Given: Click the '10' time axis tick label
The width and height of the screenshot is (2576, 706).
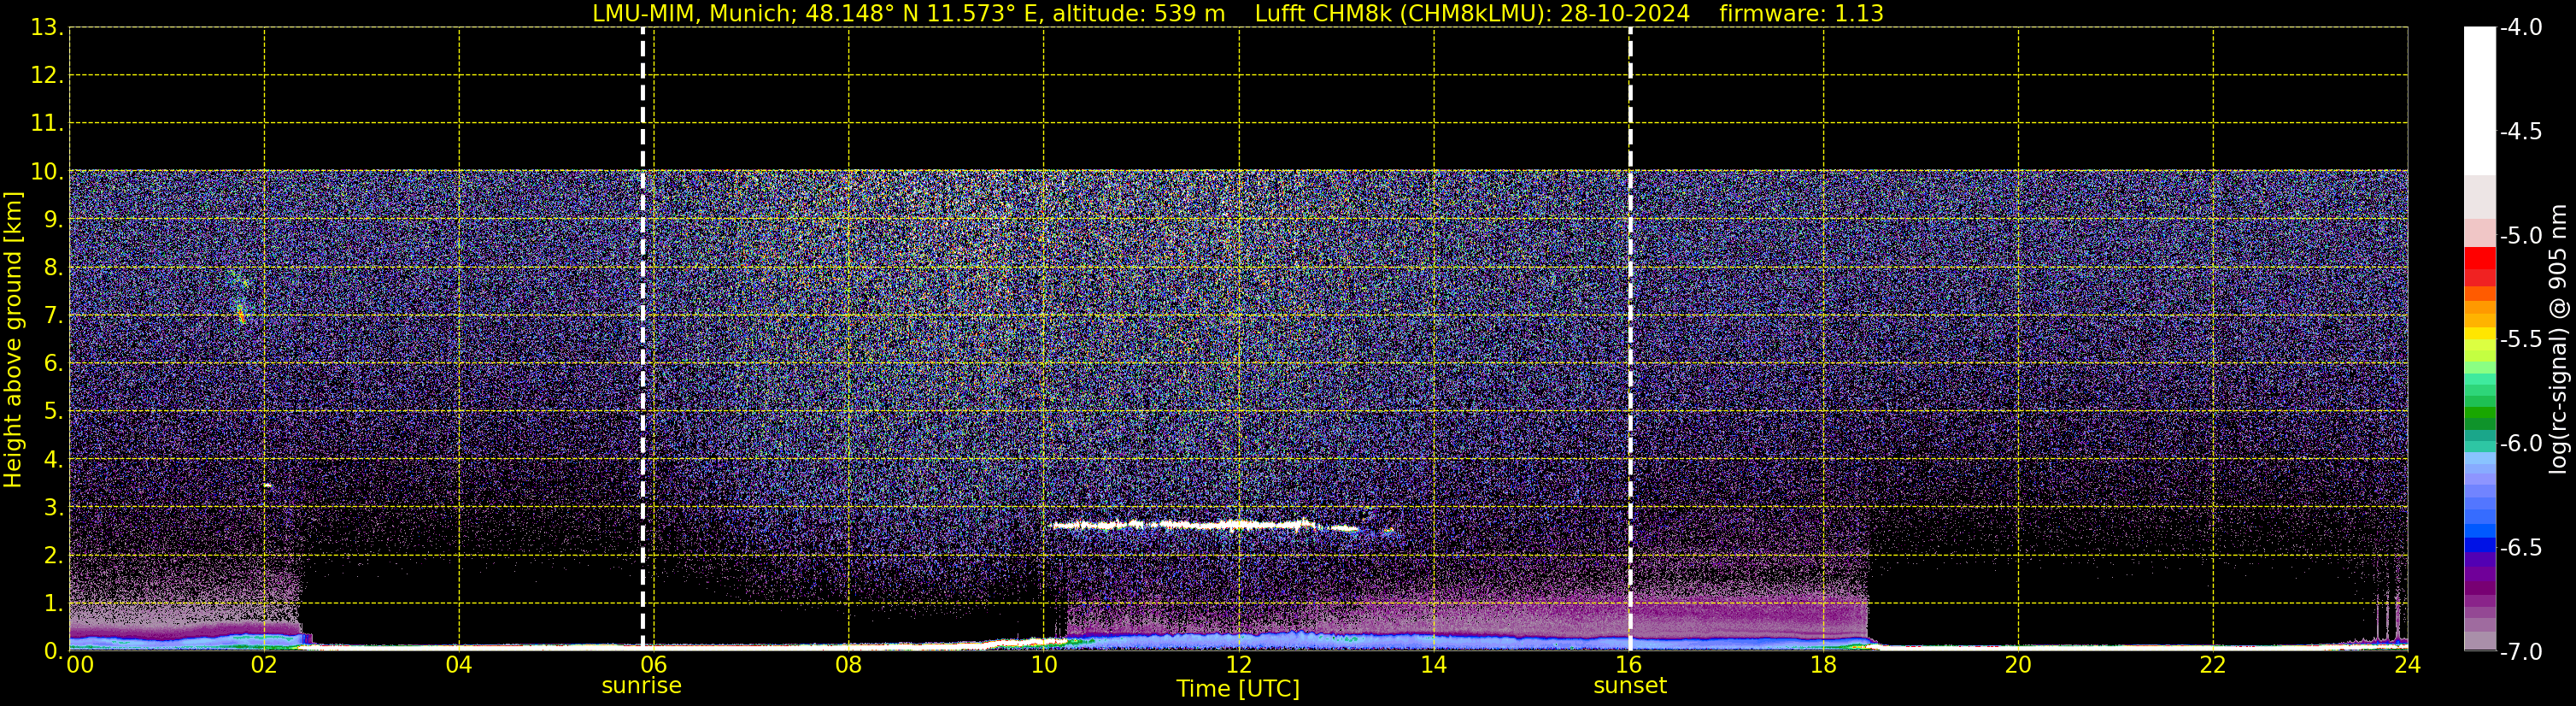Looking at the screenshot, I should click(1044, 665).
